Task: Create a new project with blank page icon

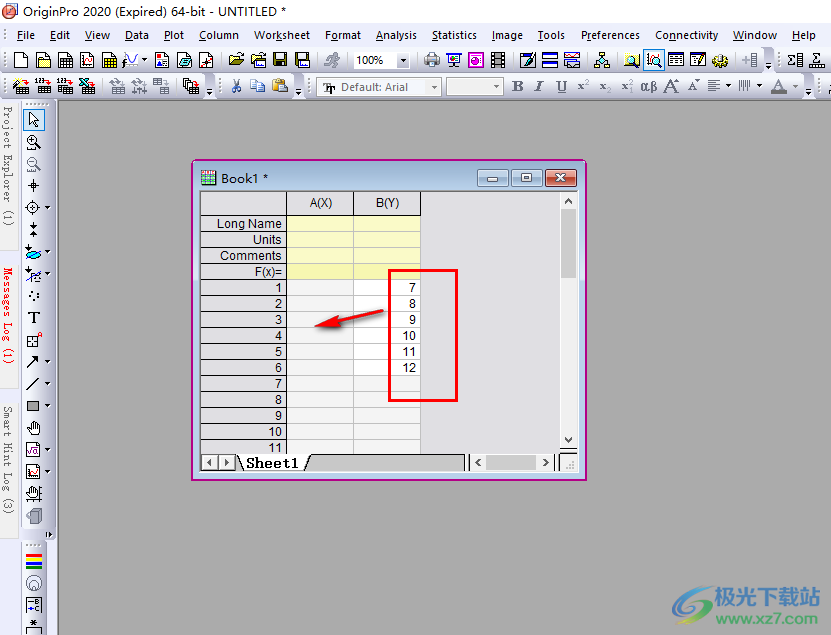Action: click(21, 60)
